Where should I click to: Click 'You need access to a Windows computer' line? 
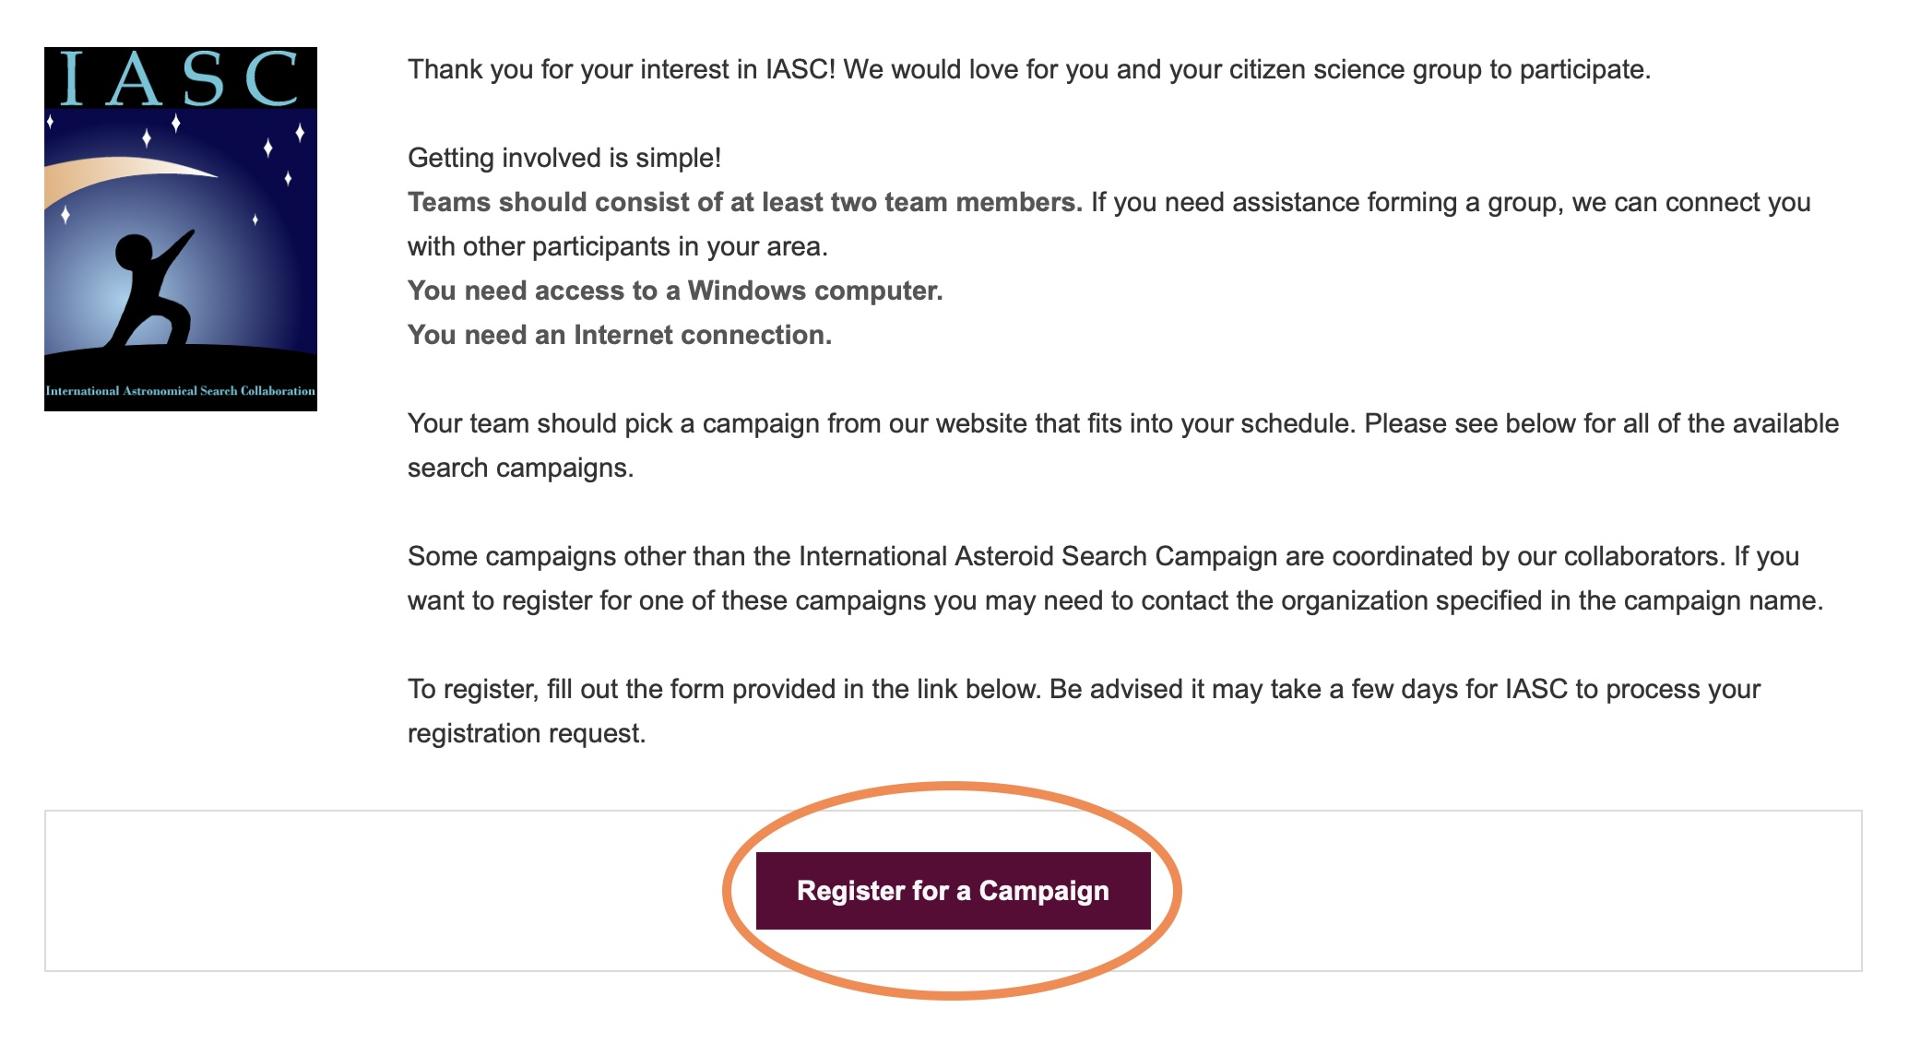coord(675,291)
